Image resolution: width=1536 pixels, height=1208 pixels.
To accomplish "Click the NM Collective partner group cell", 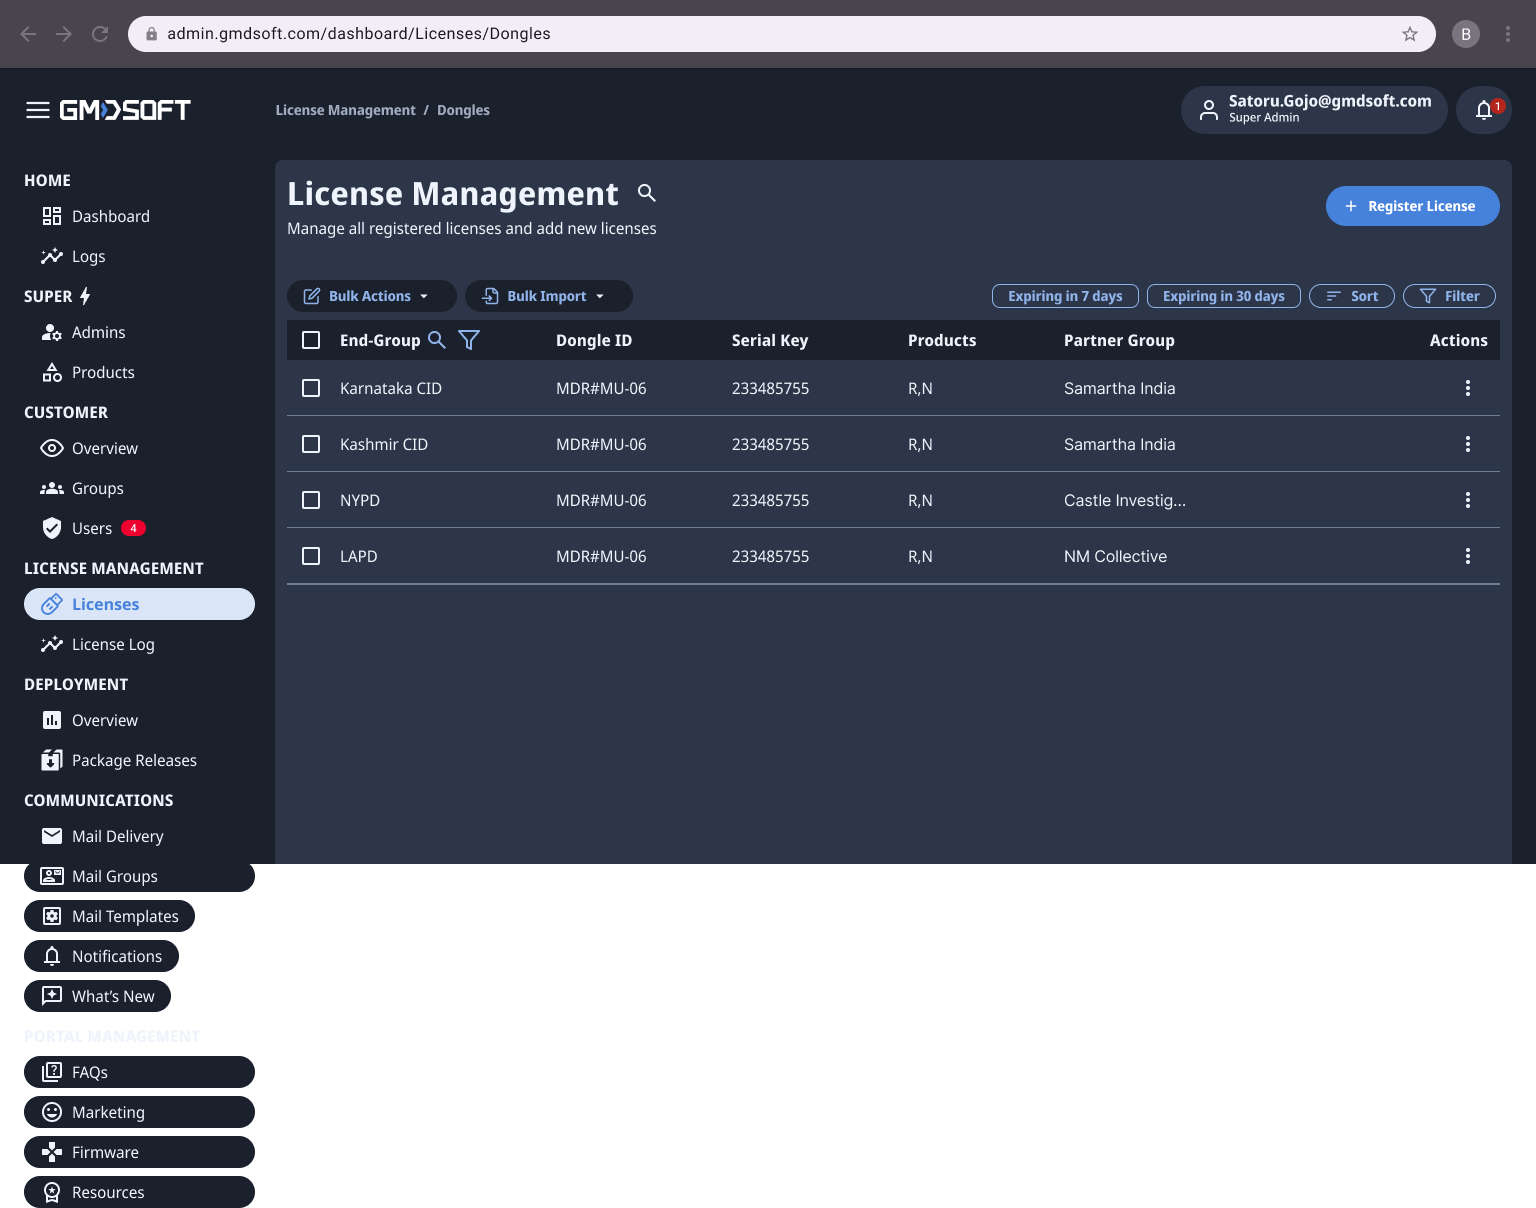I will tap(1115, 556).
